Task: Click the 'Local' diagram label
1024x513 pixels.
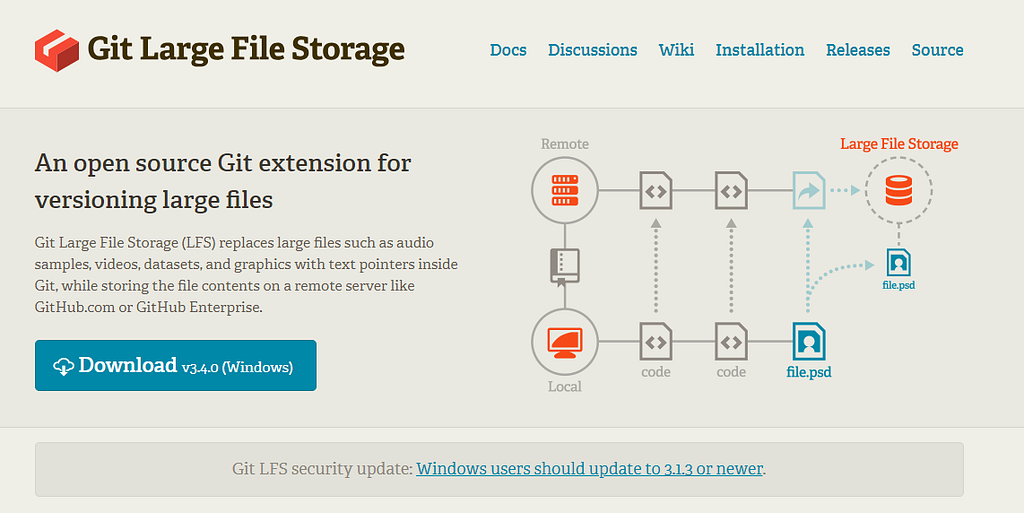Action: 565,386
